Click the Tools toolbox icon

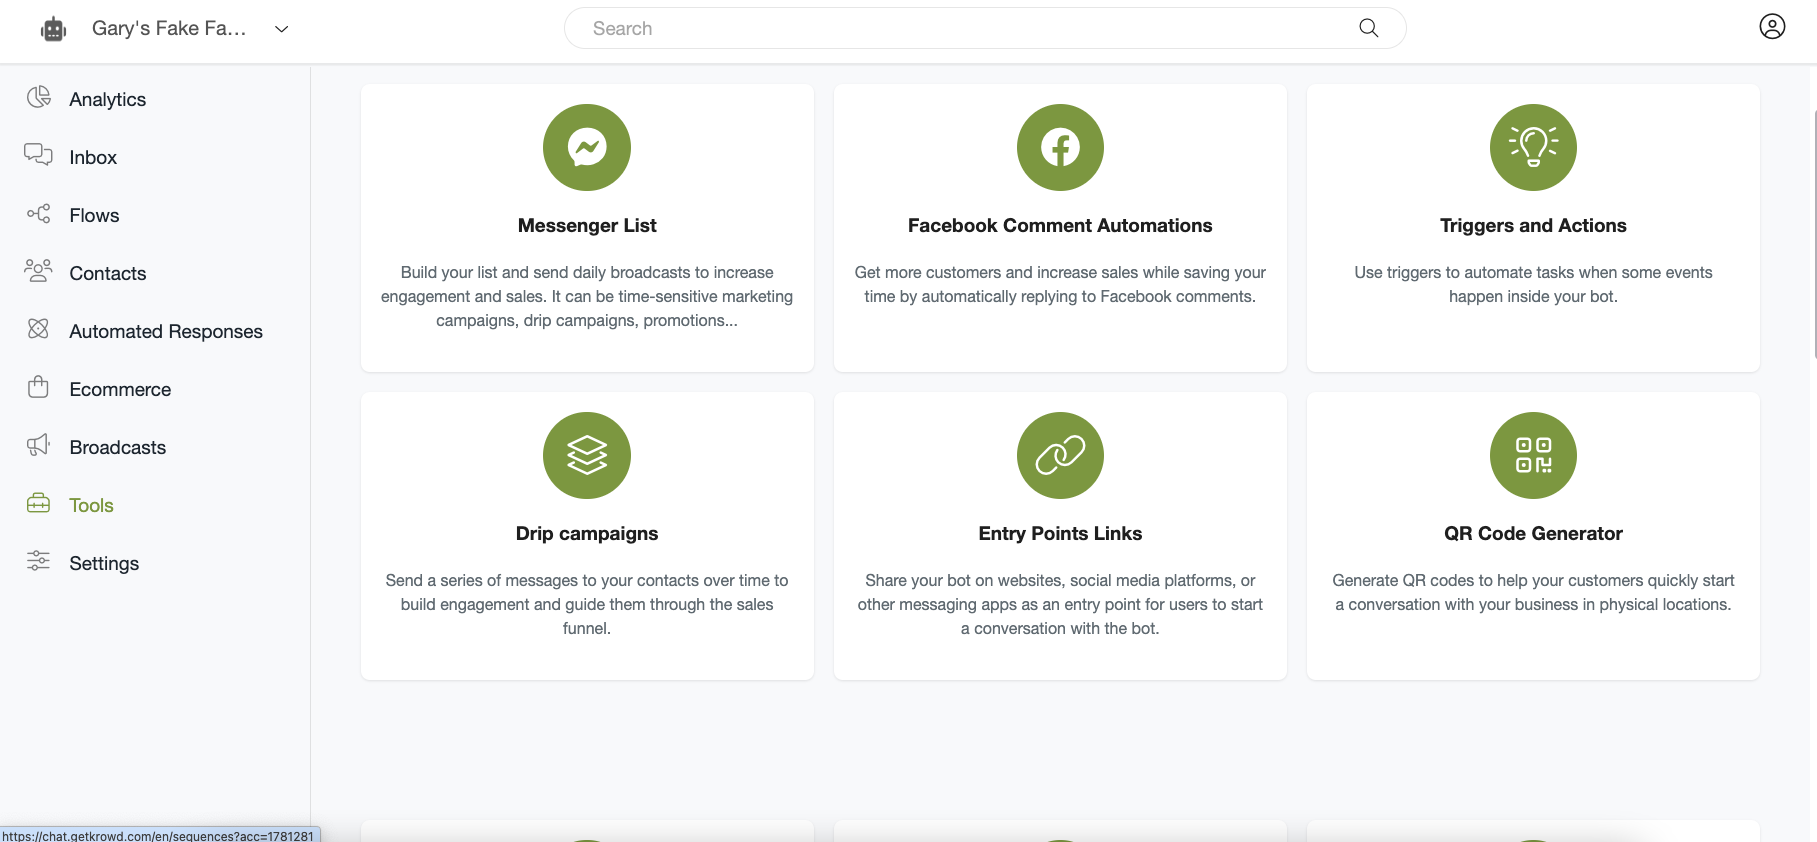click(x=39, y=503)
